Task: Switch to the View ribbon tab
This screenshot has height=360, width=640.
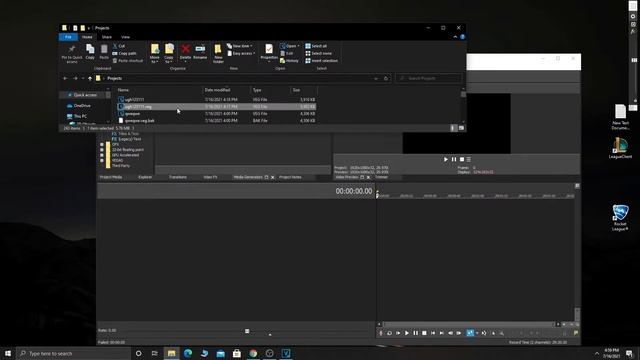Action: click(125, 37)
